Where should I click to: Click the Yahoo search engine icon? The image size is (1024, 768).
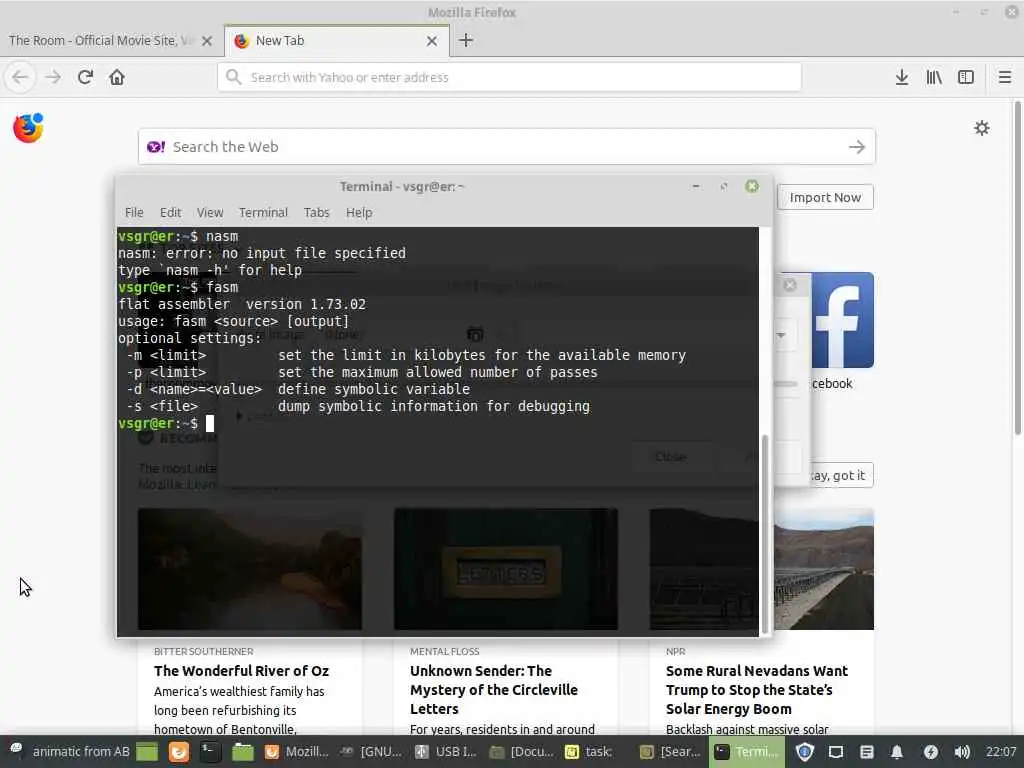point(155,147)
